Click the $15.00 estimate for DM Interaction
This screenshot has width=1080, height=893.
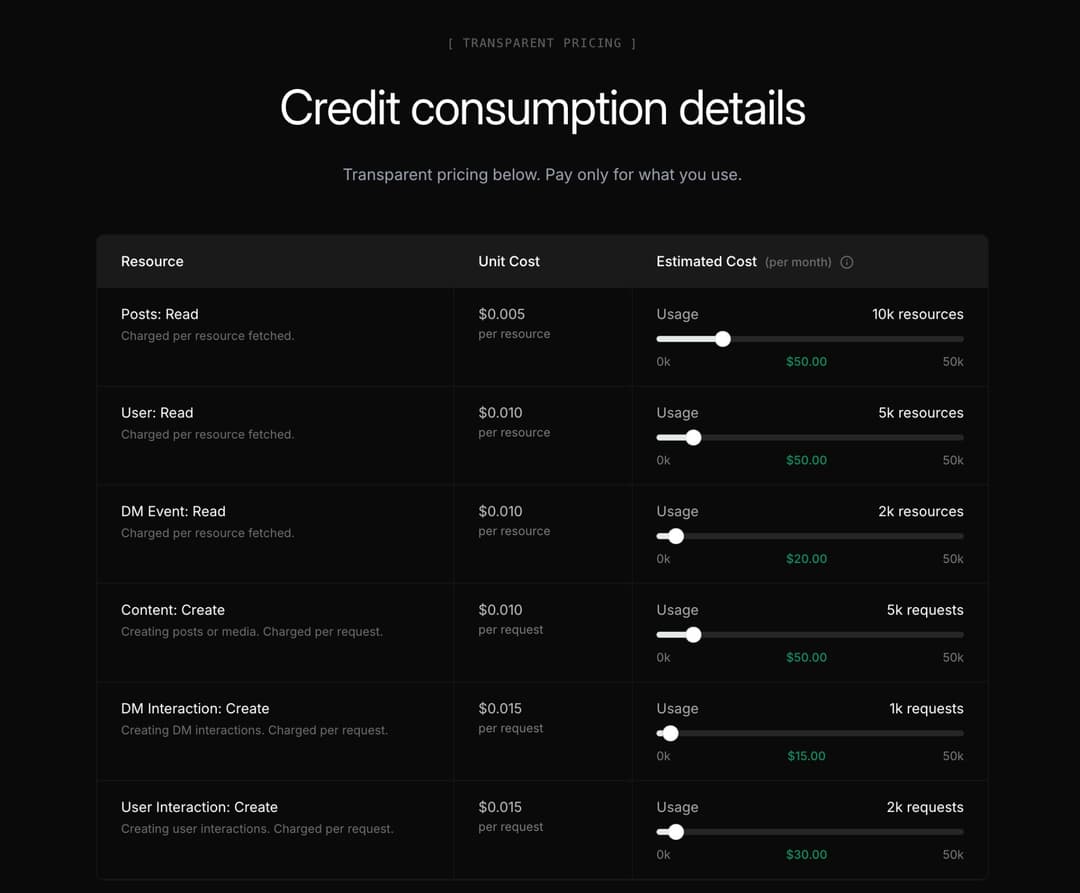[x=806, y=756]
